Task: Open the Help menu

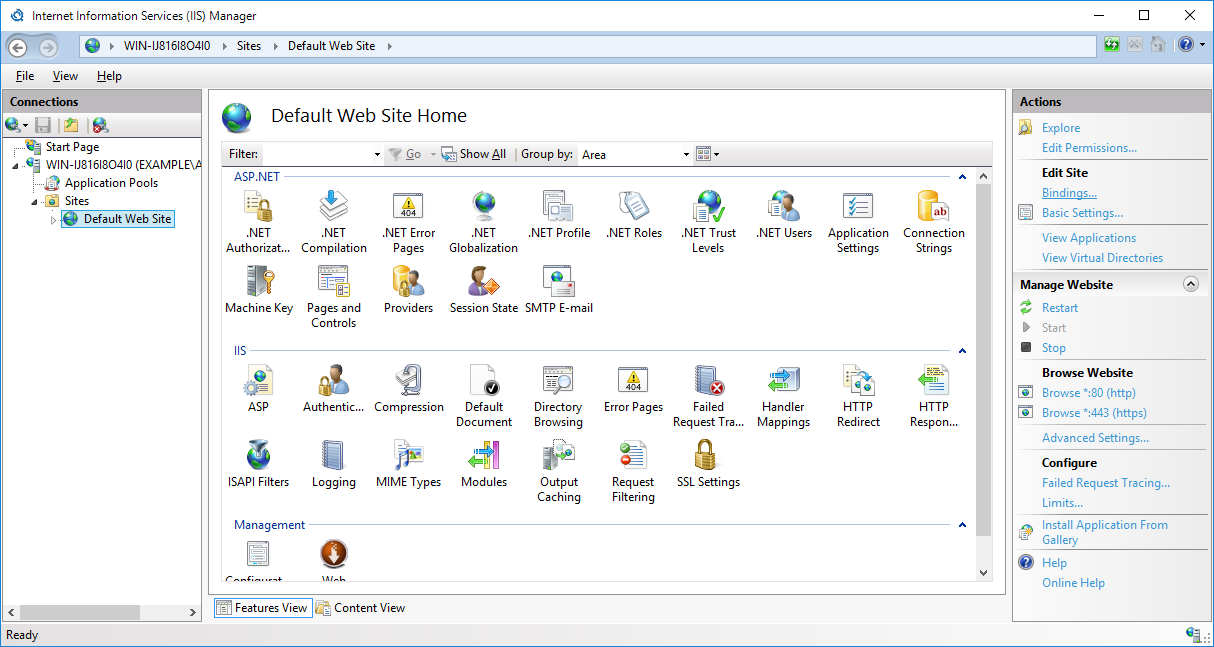Action: click(109, 76)
